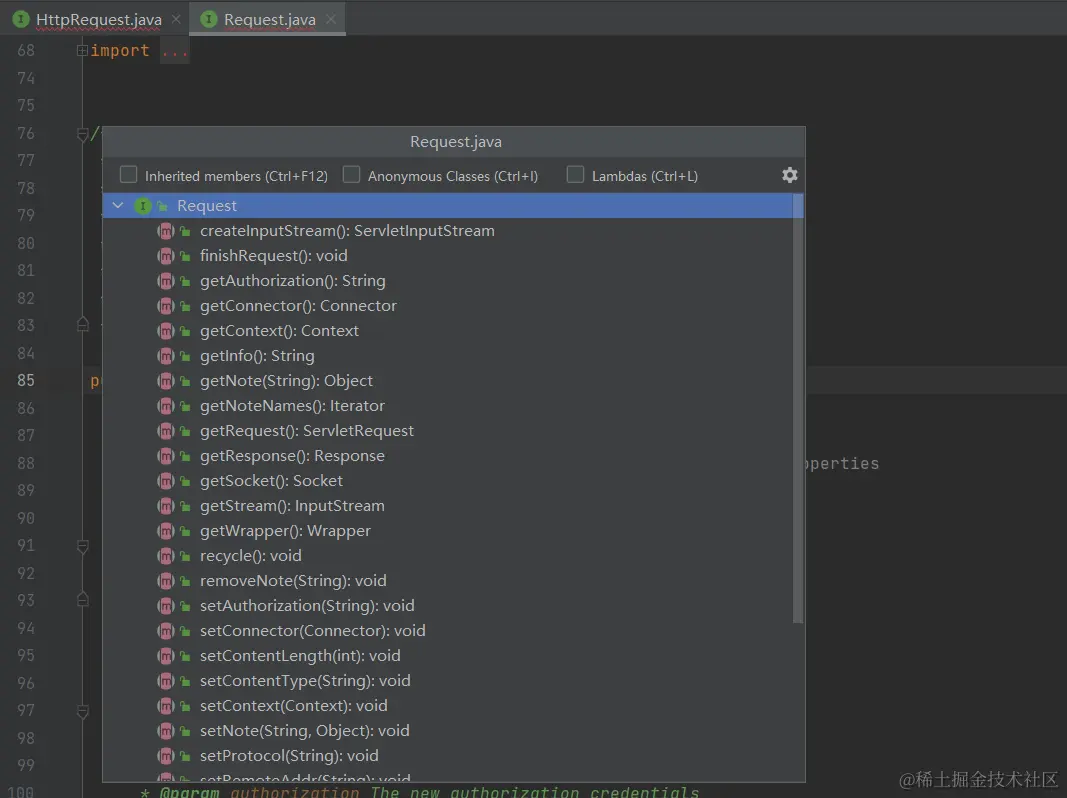The image size is (1067, 798).
Task: Click method icon of getConnector()
Action: (x=166, y=306)
